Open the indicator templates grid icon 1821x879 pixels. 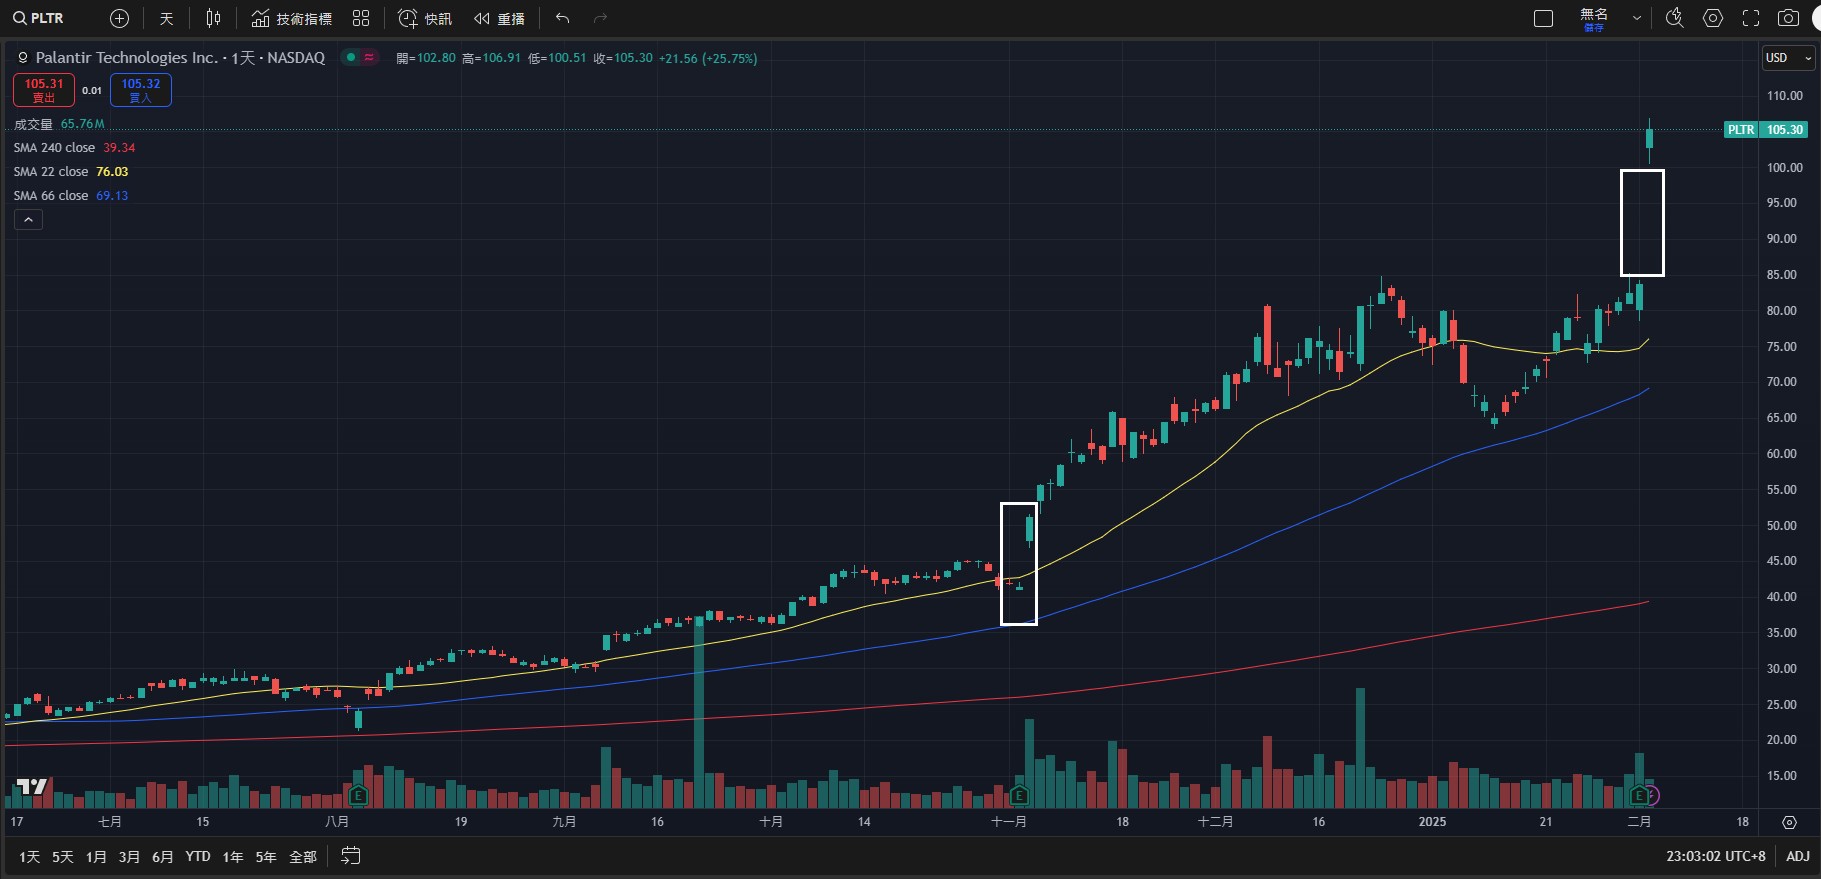(361, 18)
